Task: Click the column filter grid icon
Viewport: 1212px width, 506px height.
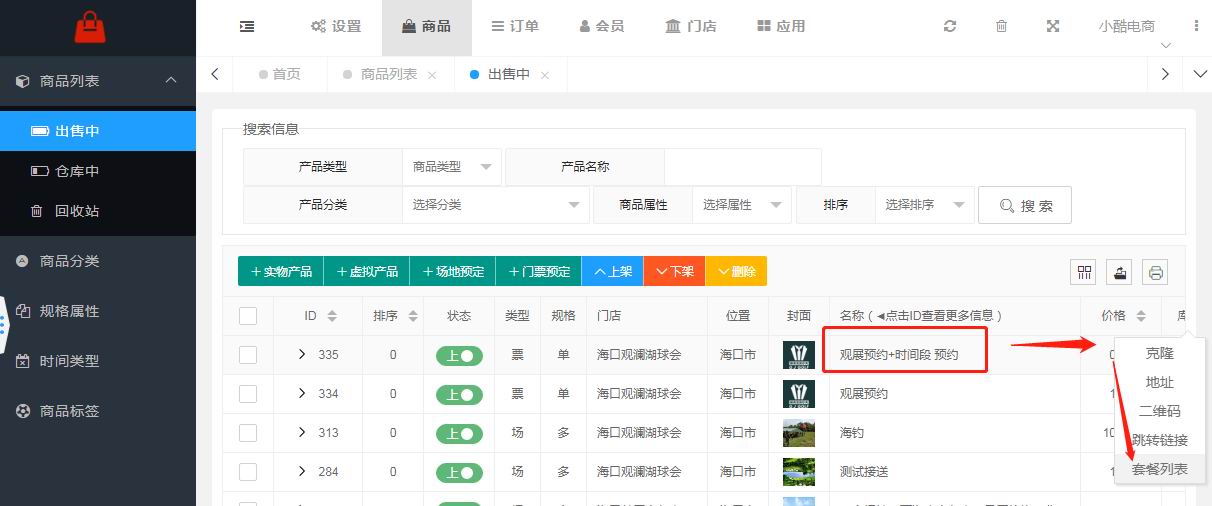Action: click(x=1084, y=272)
